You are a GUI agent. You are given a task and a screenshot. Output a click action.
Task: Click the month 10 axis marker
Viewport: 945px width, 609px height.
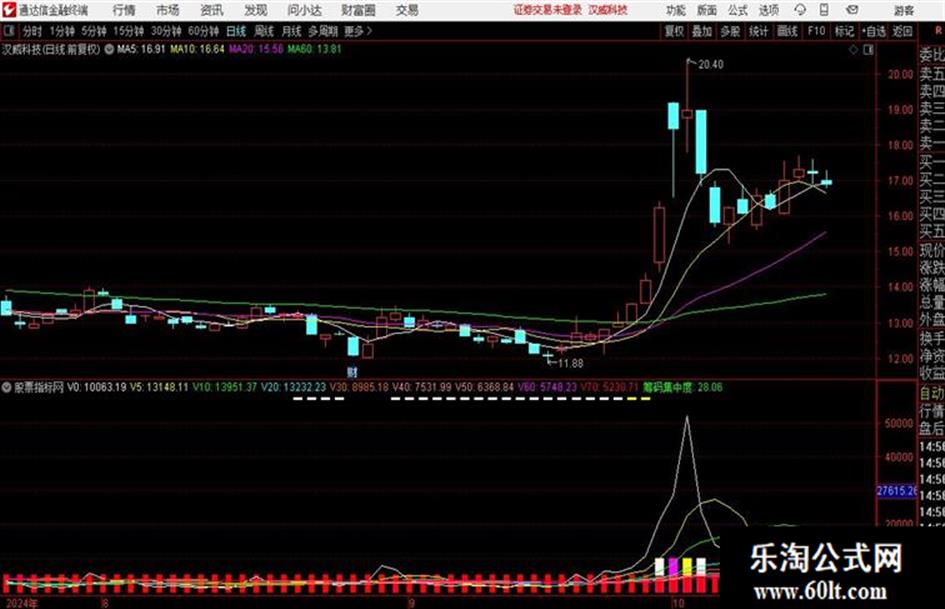677,603
